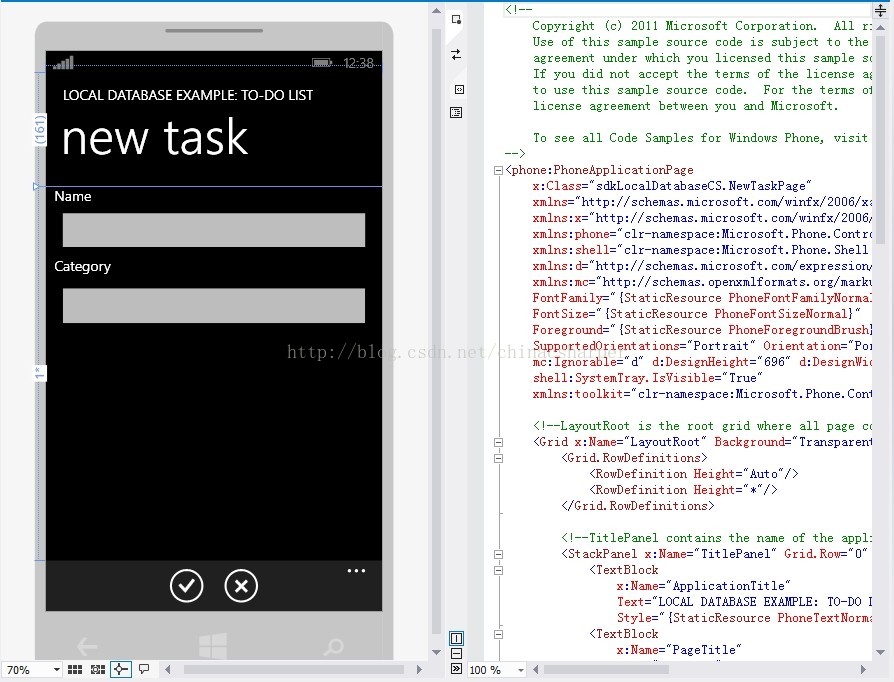894x682 pixels.
Task: Click designer horizontal scrollbar left arrow
Action: point(168,669)
